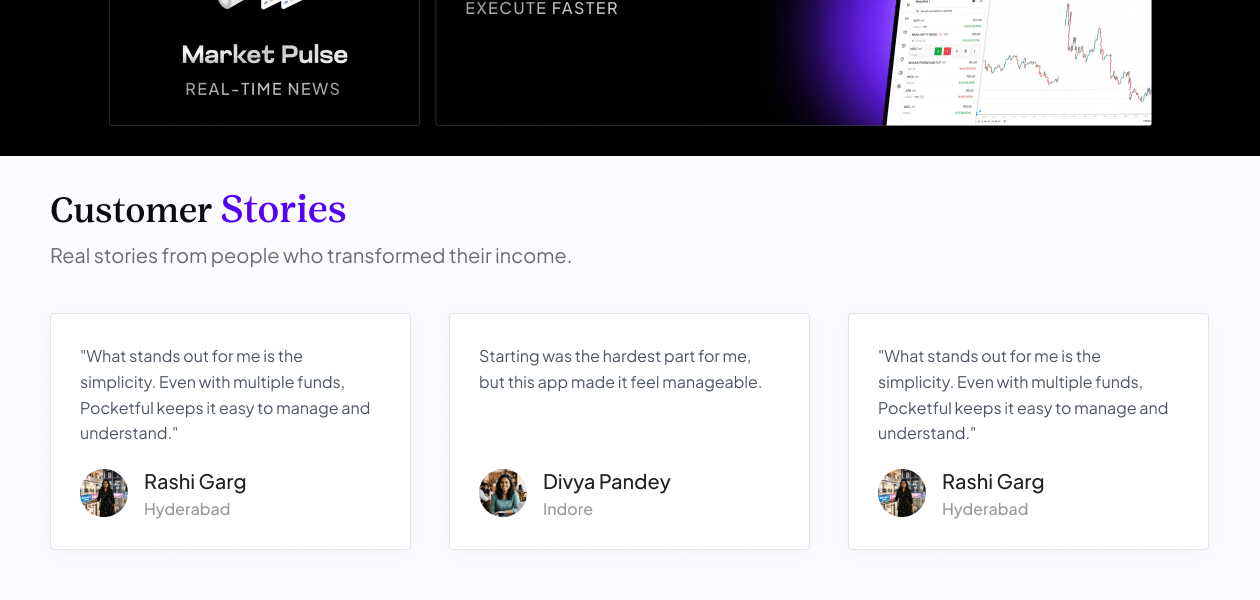Select the EXECUTE FASTER tagline
Screen dimensions: 1260x600
click(x=542, y=9)
